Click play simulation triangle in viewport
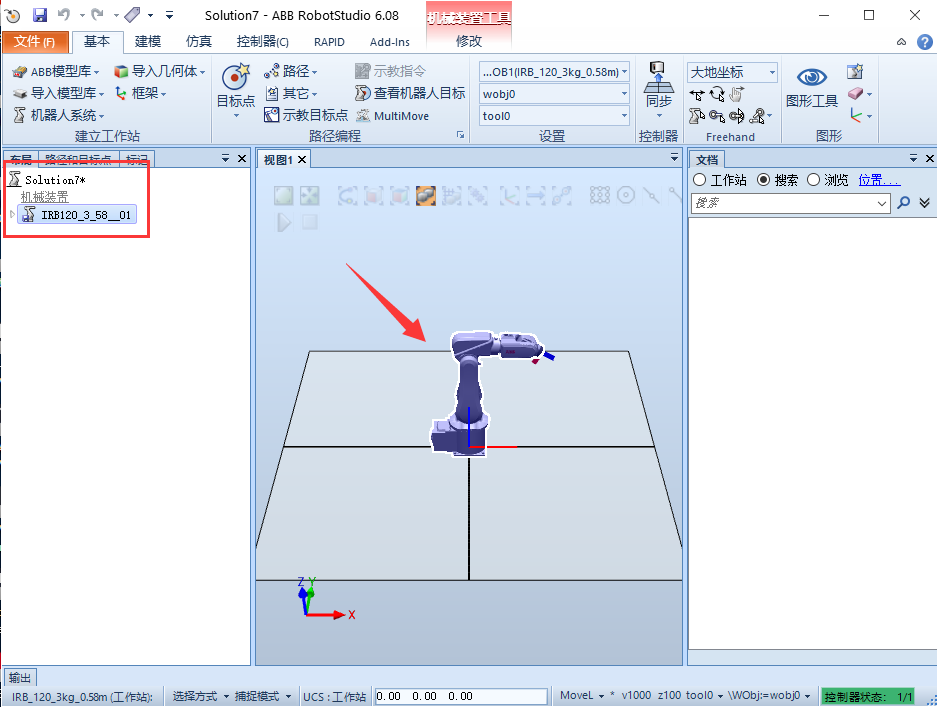This screenshot has height=707, width=937. [284, 223]
